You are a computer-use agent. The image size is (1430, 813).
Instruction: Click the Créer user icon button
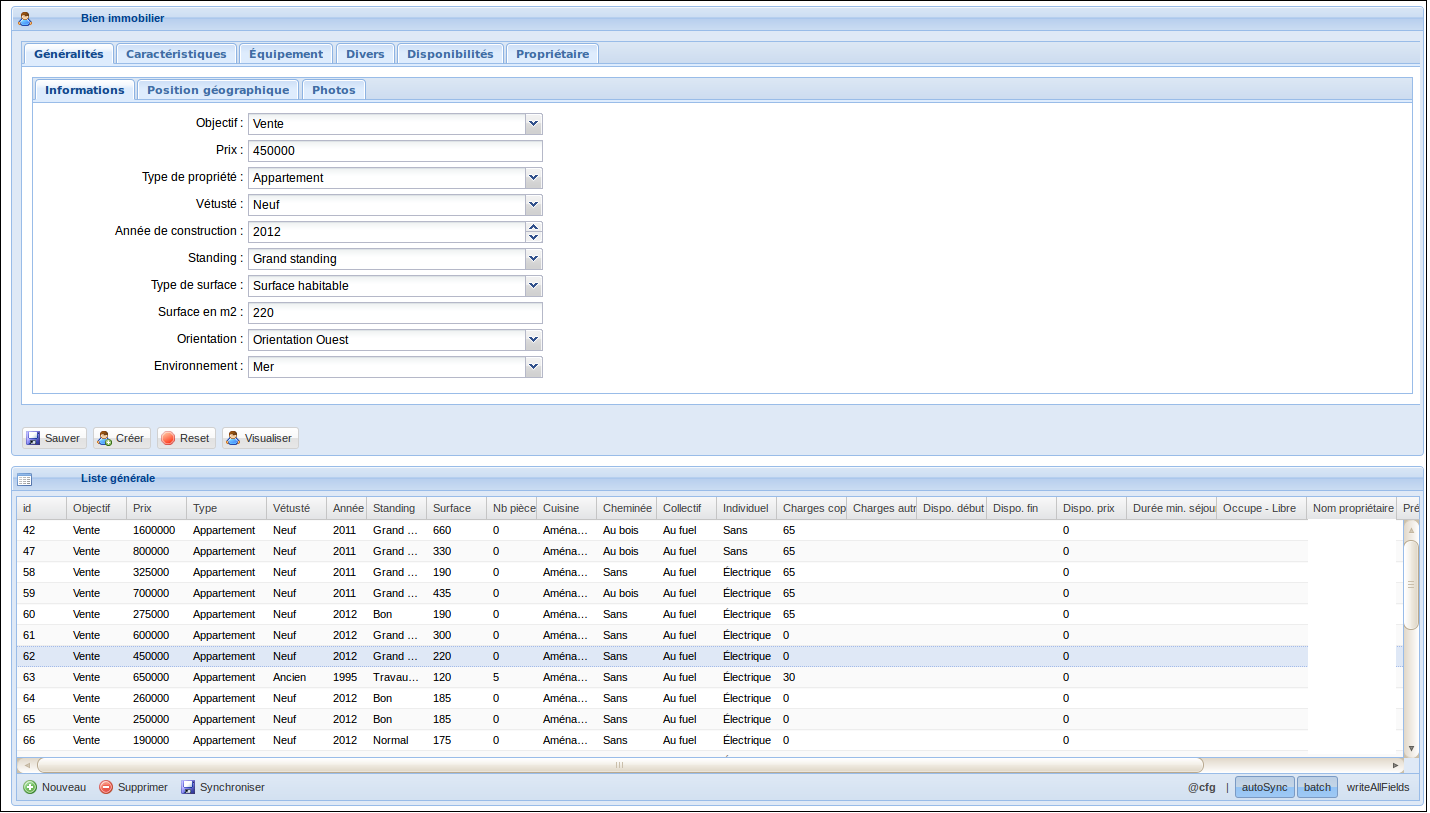[104, 438]
